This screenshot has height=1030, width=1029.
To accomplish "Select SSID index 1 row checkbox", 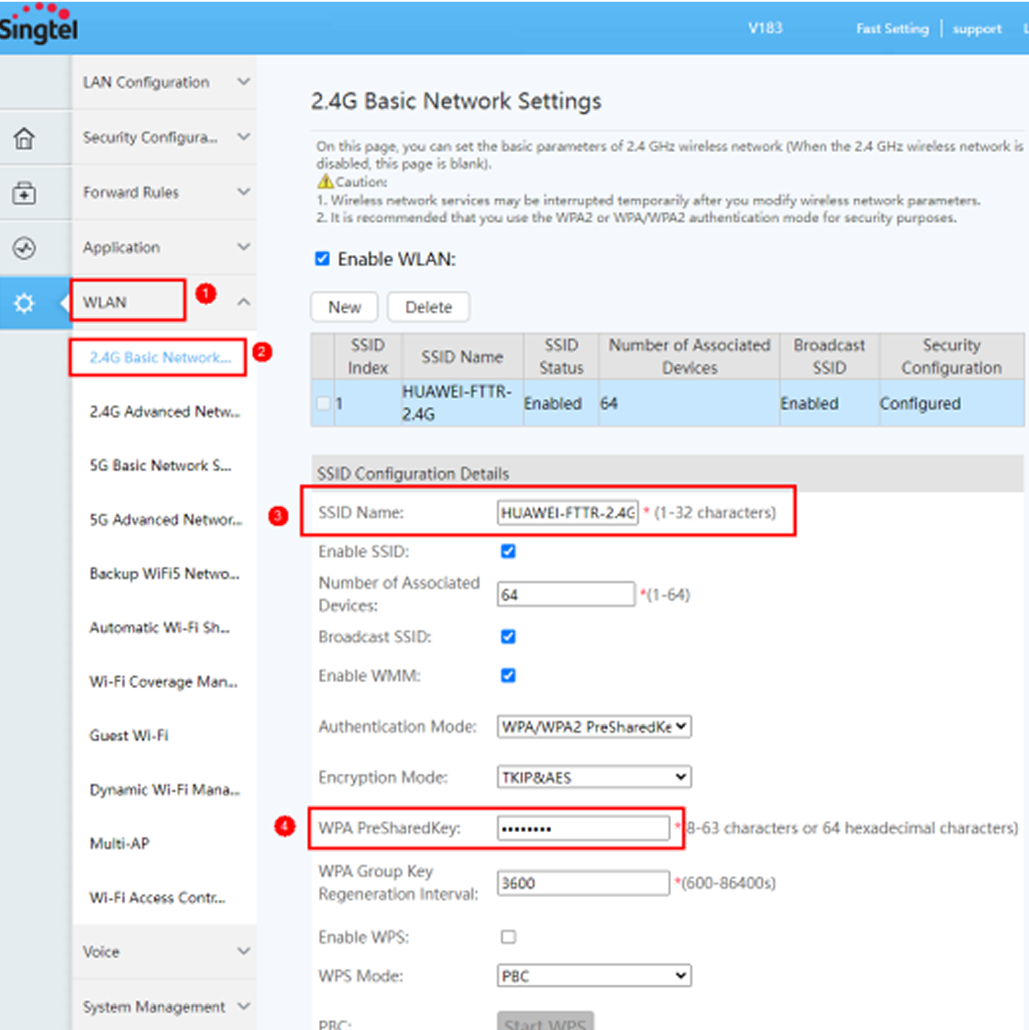I will coord(323,403).
